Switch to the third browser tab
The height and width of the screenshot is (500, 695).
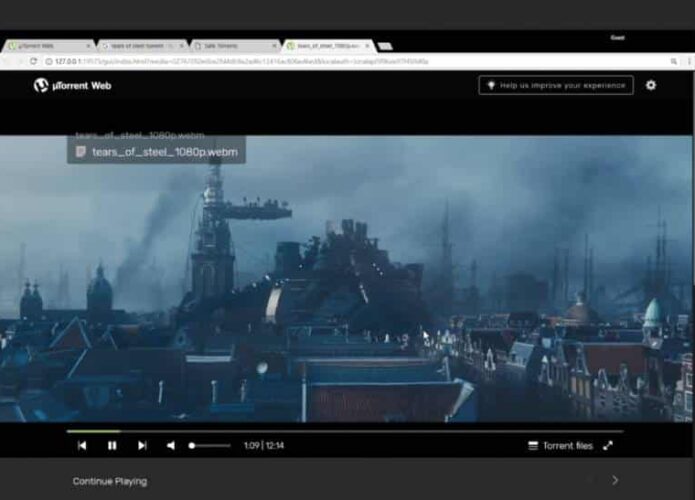pos(235,46)
